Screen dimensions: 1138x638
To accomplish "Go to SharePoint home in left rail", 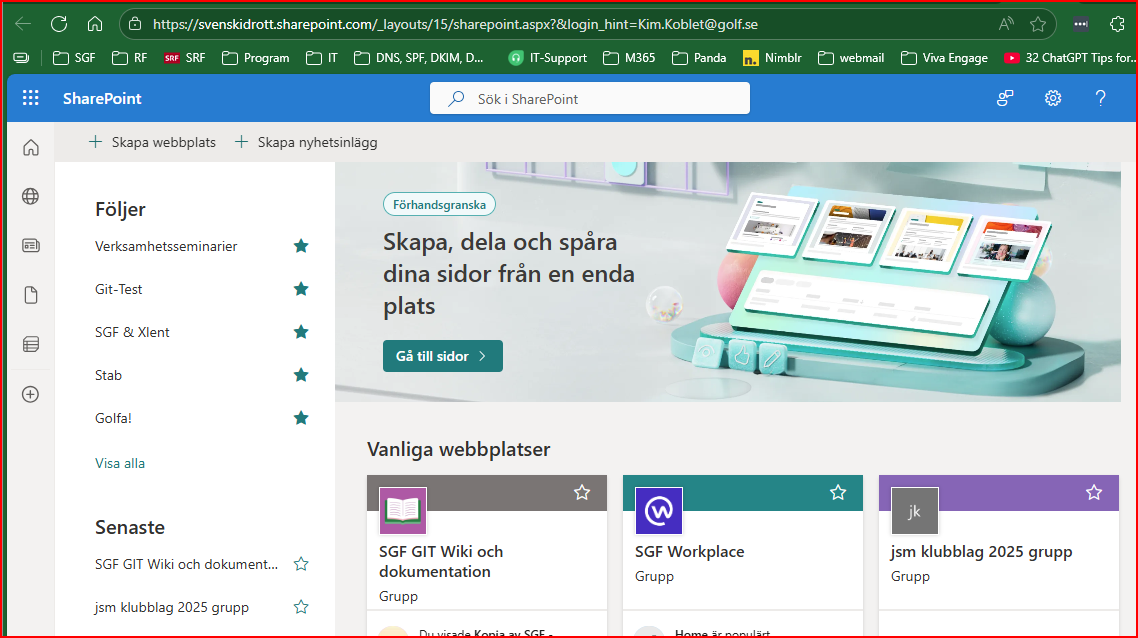I will (30, 148).
